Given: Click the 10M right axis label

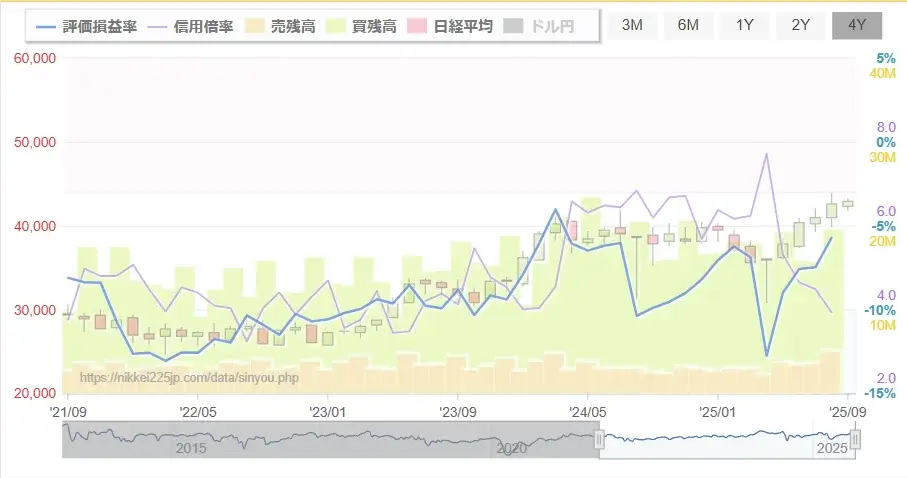Looking at the screenshot, I should pos(883,325).
